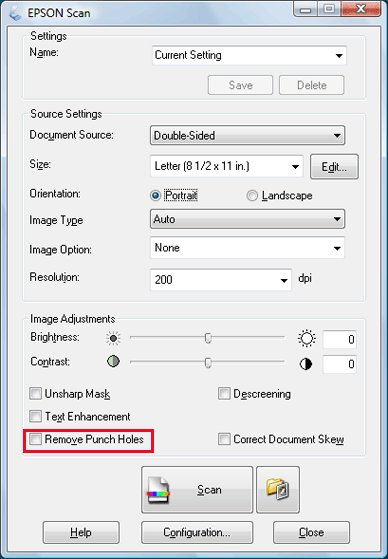The image size is (388, 559).
Task: Open the Configuration dialog
Action: (197, 532)
